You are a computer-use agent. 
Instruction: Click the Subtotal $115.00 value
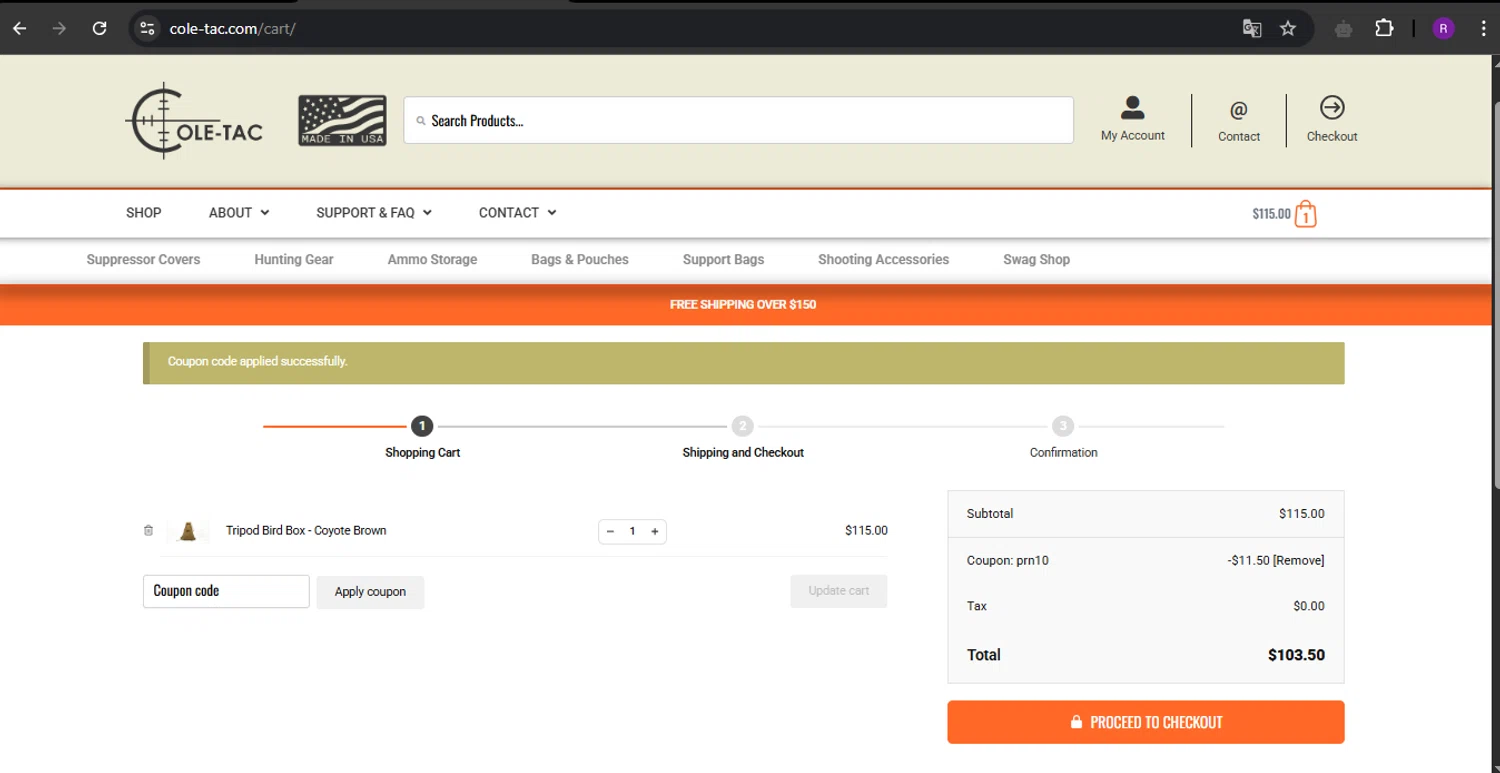point(1301,514)
